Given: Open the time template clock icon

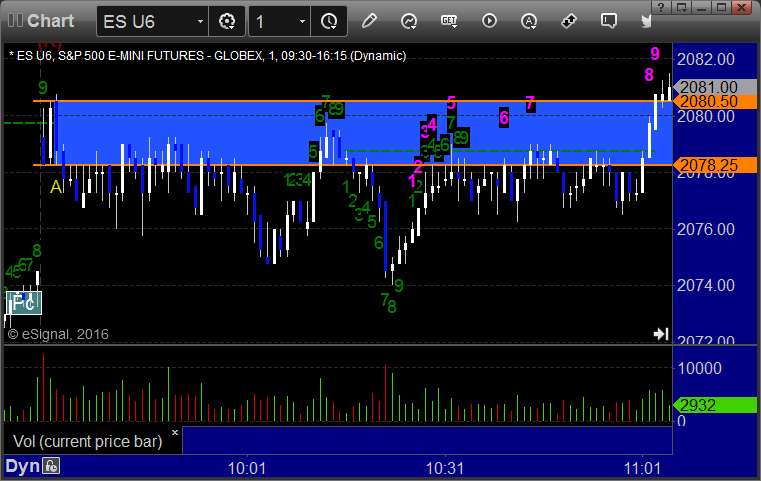Looking at the screenshot, I should click(329, 21).
